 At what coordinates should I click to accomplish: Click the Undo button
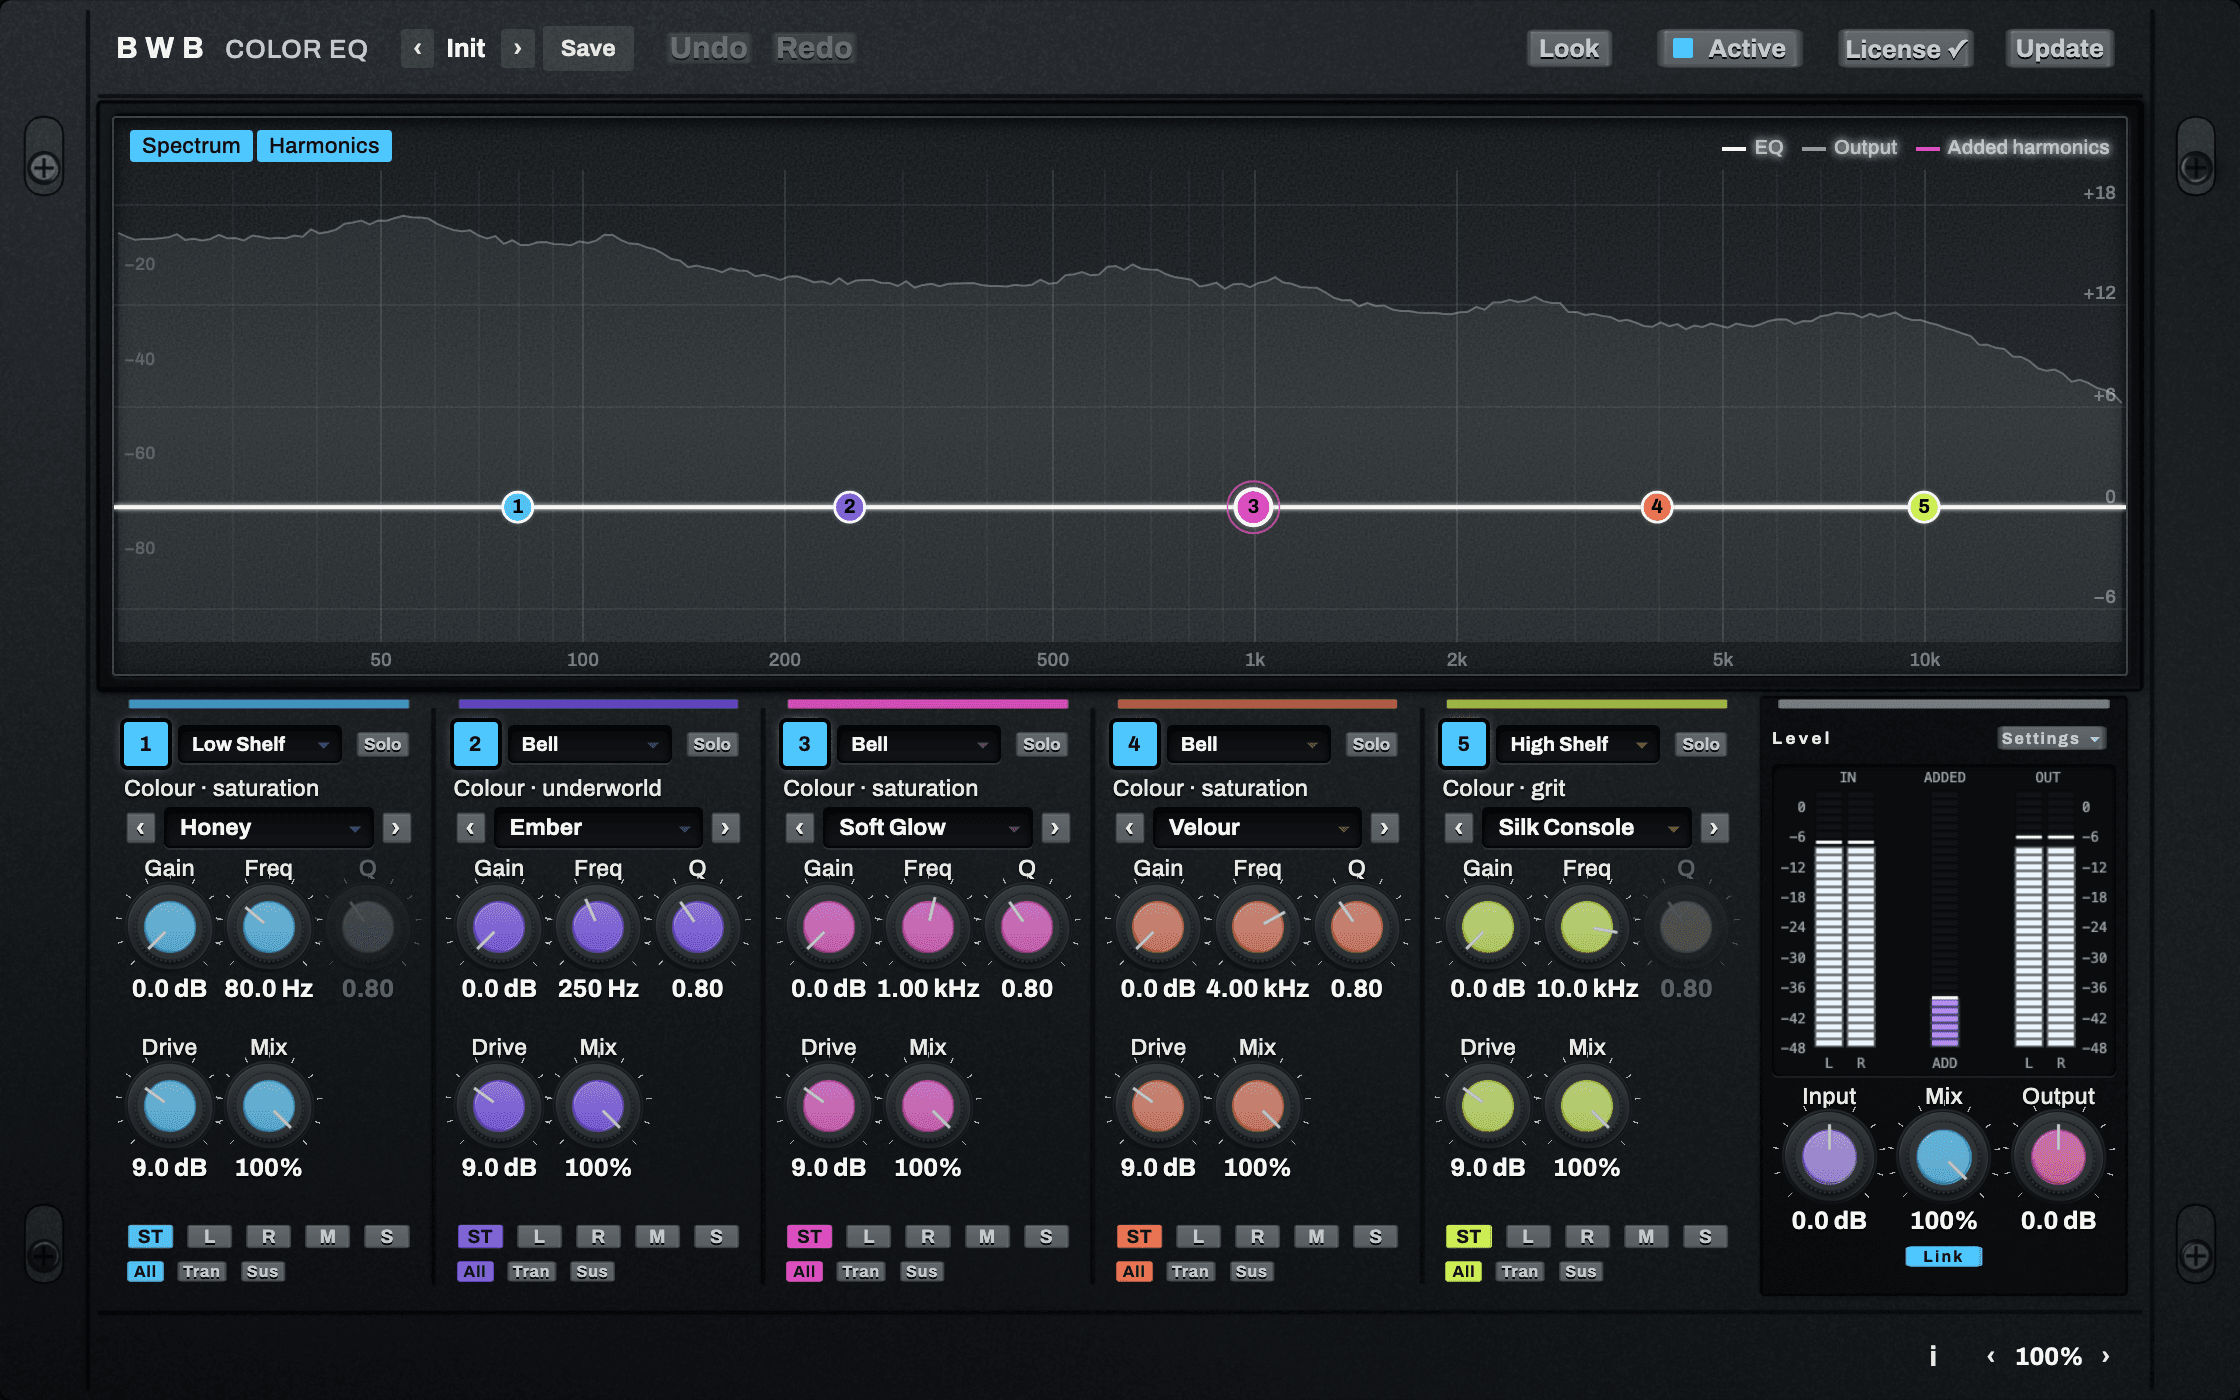click(x=709, y=48)
